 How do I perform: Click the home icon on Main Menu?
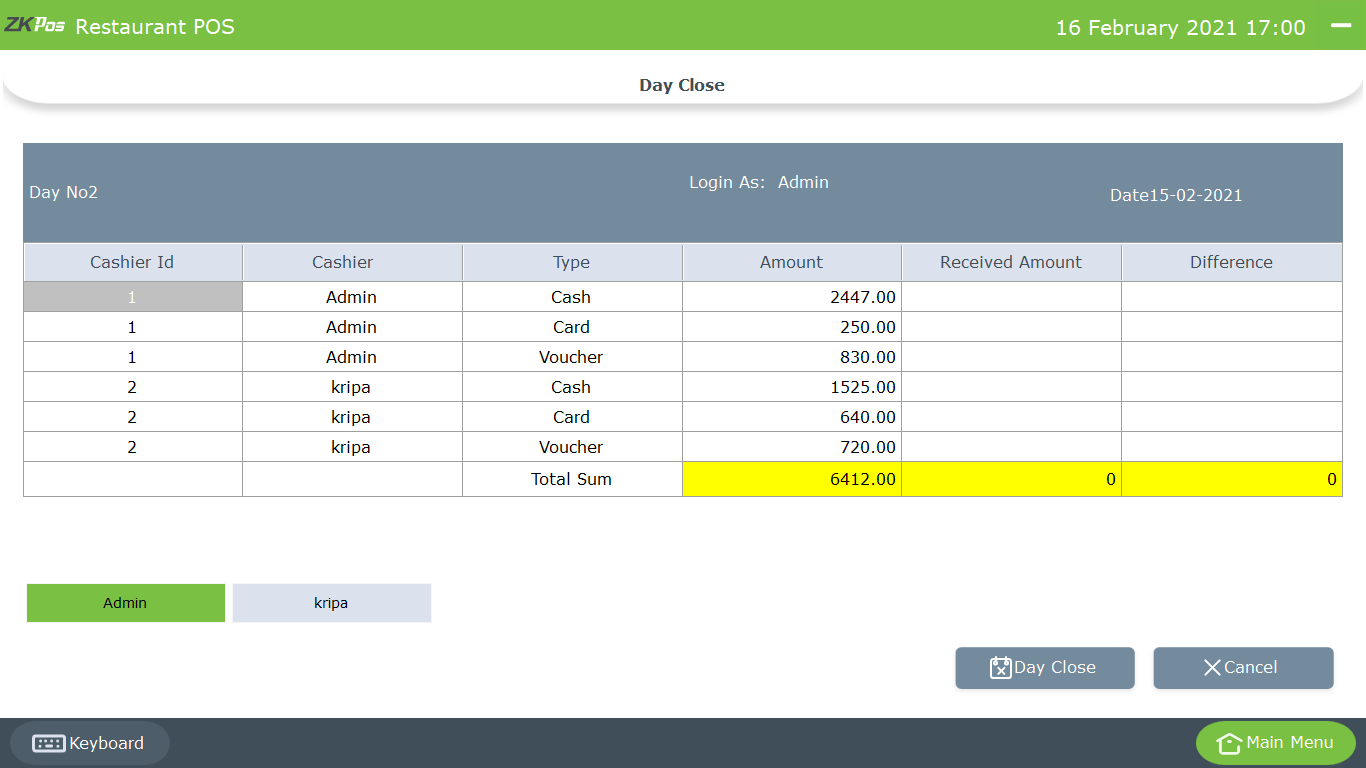point(1229,743)
